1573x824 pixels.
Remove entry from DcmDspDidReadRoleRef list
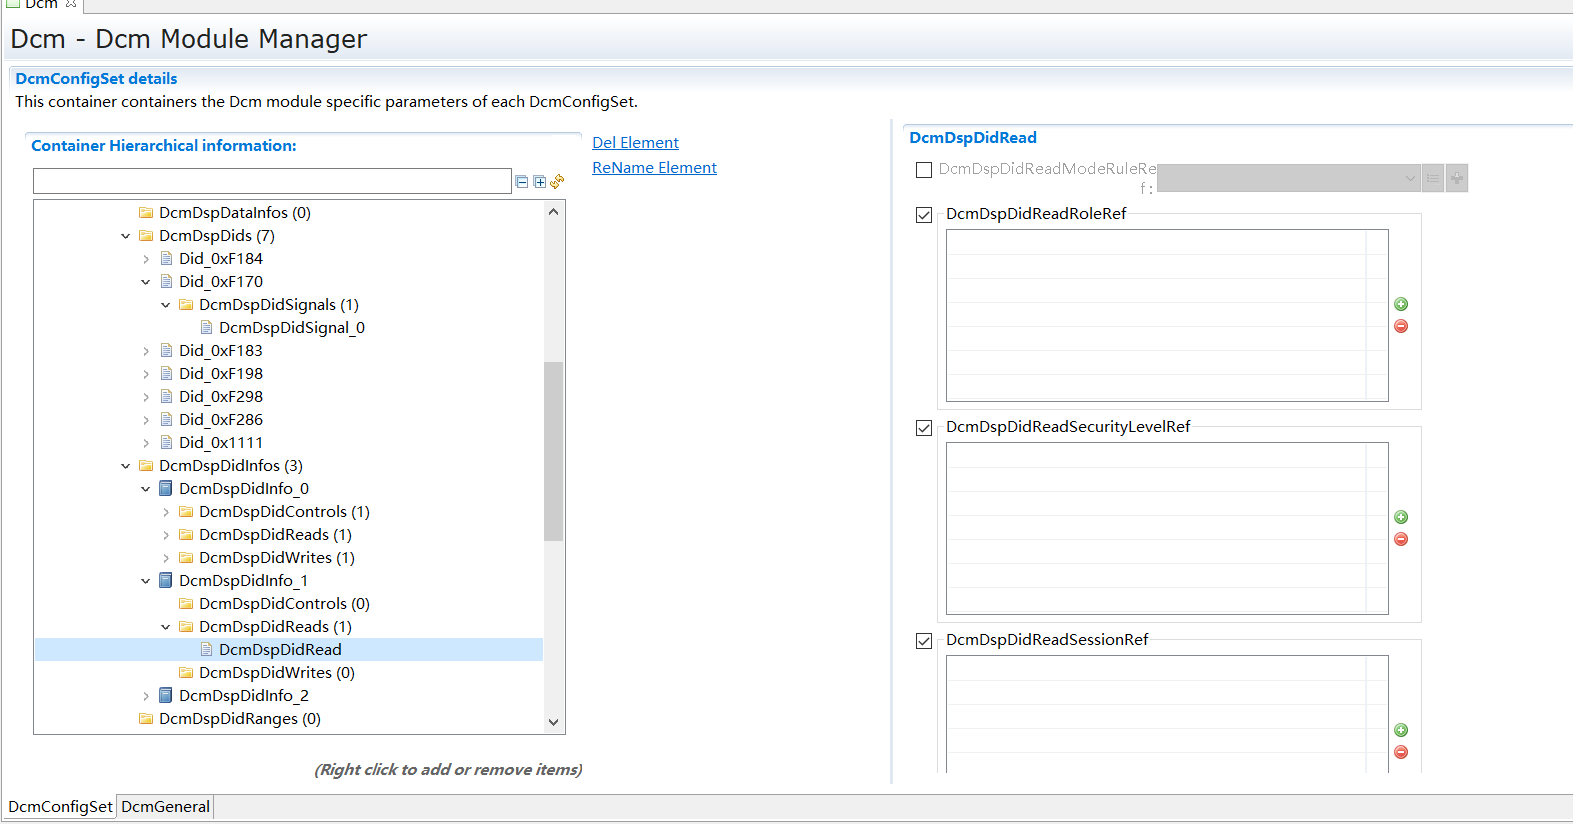1401,326
